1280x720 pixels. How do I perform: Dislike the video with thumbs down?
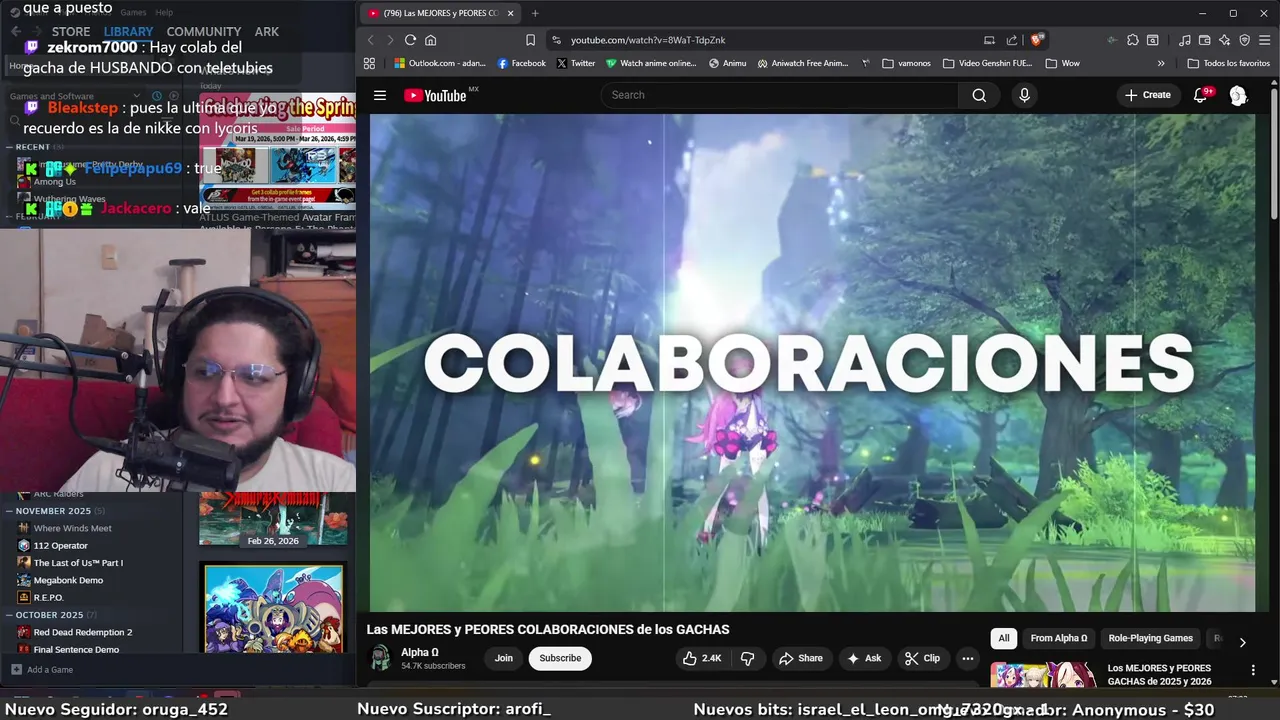point(747,658)
